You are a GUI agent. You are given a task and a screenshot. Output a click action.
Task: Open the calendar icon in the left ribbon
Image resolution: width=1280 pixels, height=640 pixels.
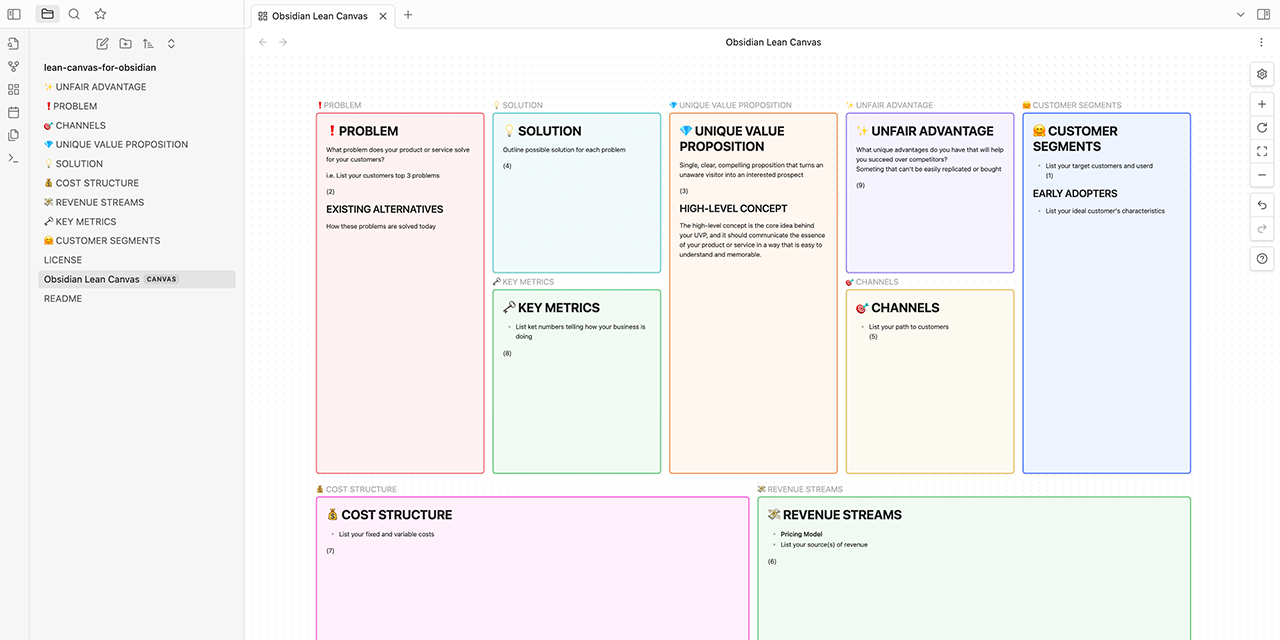coord(13,112)
